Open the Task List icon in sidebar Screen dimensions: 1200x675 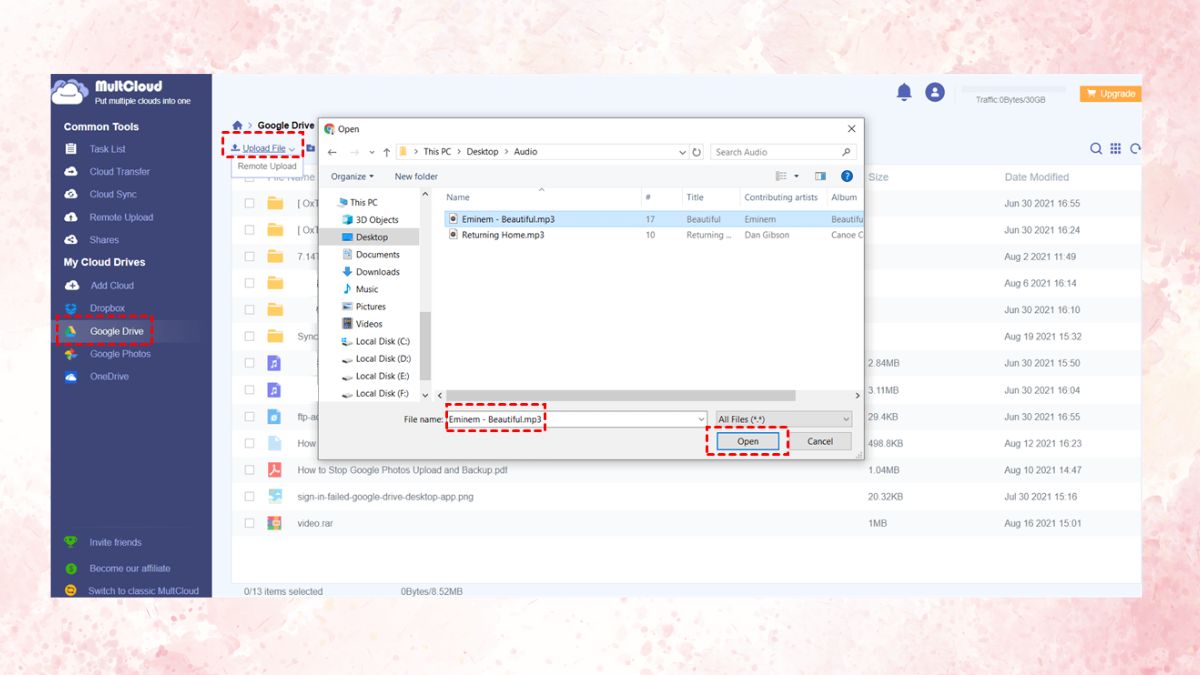(x=71, y=149)
